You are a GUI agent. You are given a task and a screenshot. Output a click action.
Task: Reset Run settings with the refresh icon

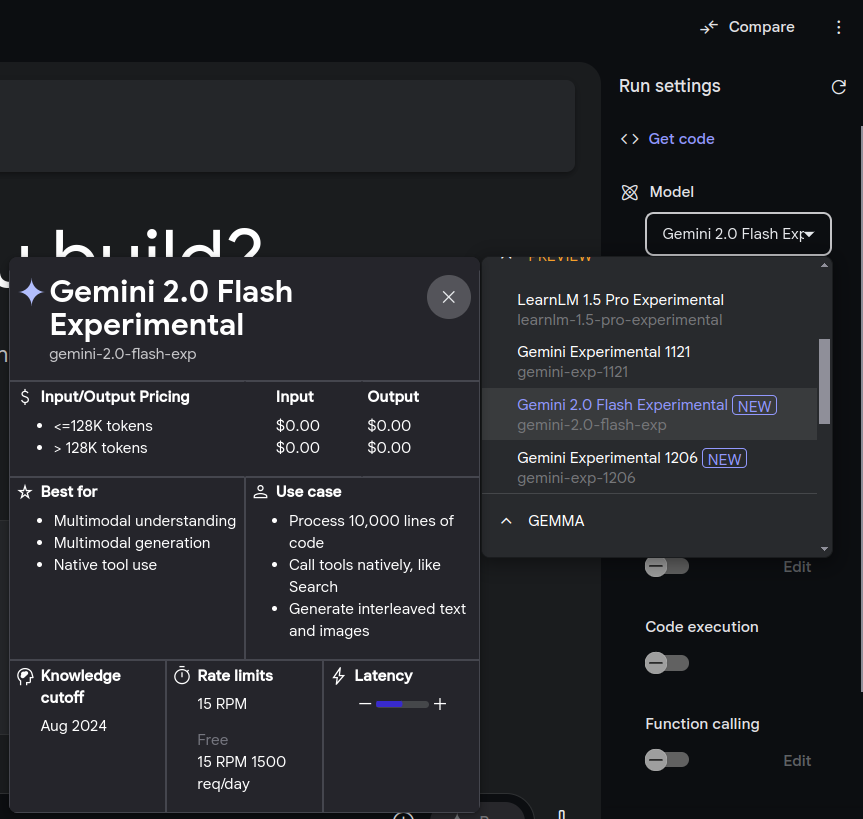(839, 87)
